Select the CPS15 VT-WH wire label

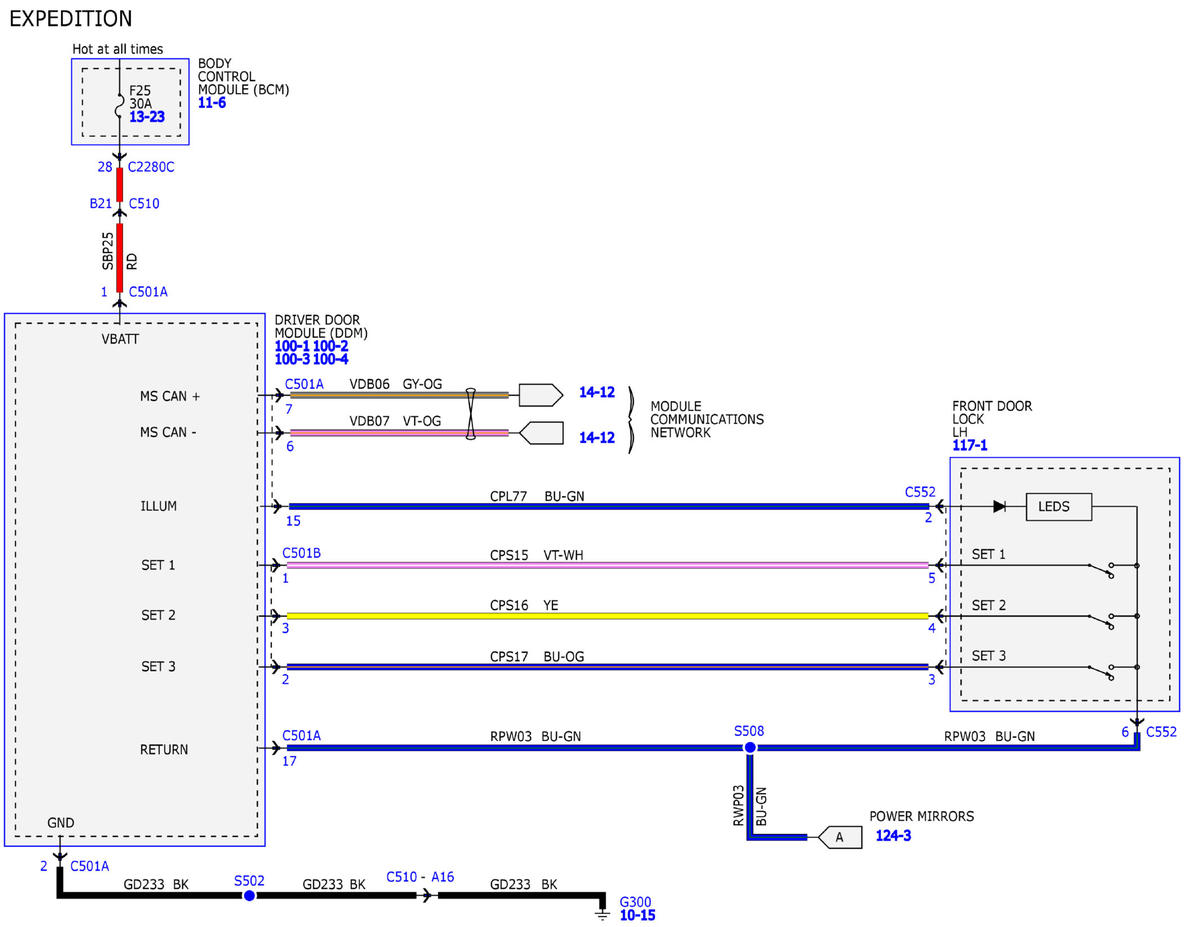pyautogui.click(x=537, y=555)
